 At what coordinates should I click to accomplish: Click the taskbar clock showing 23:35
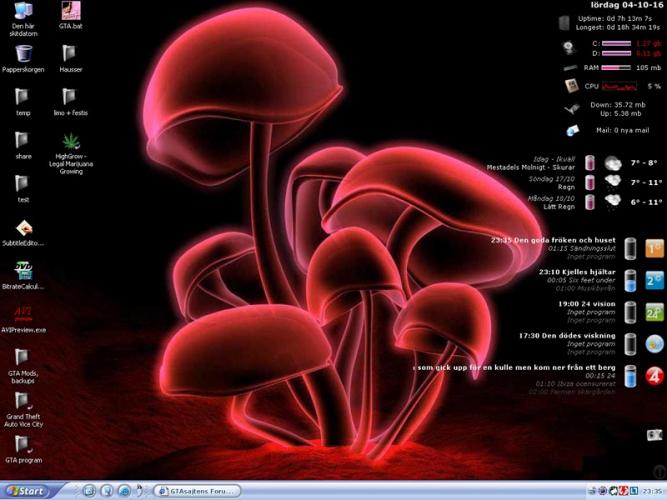(x=652, y=491)
